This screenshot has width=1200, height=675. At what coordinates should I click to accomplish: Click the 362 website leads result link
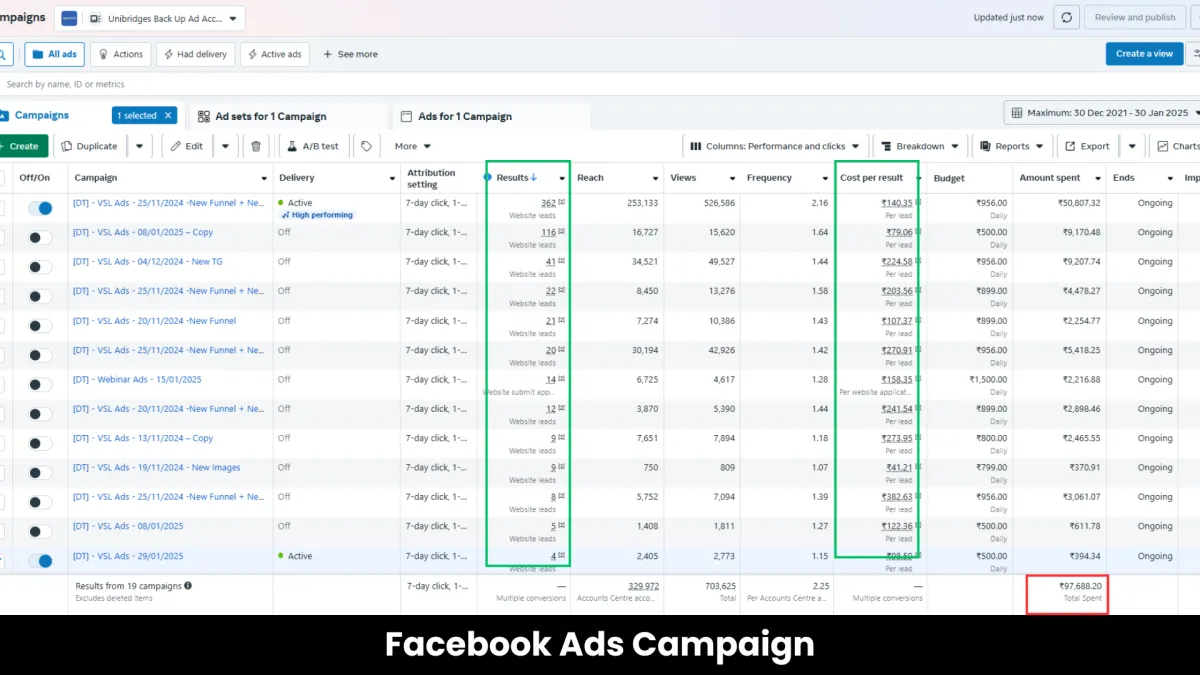[x=548, y=203]
